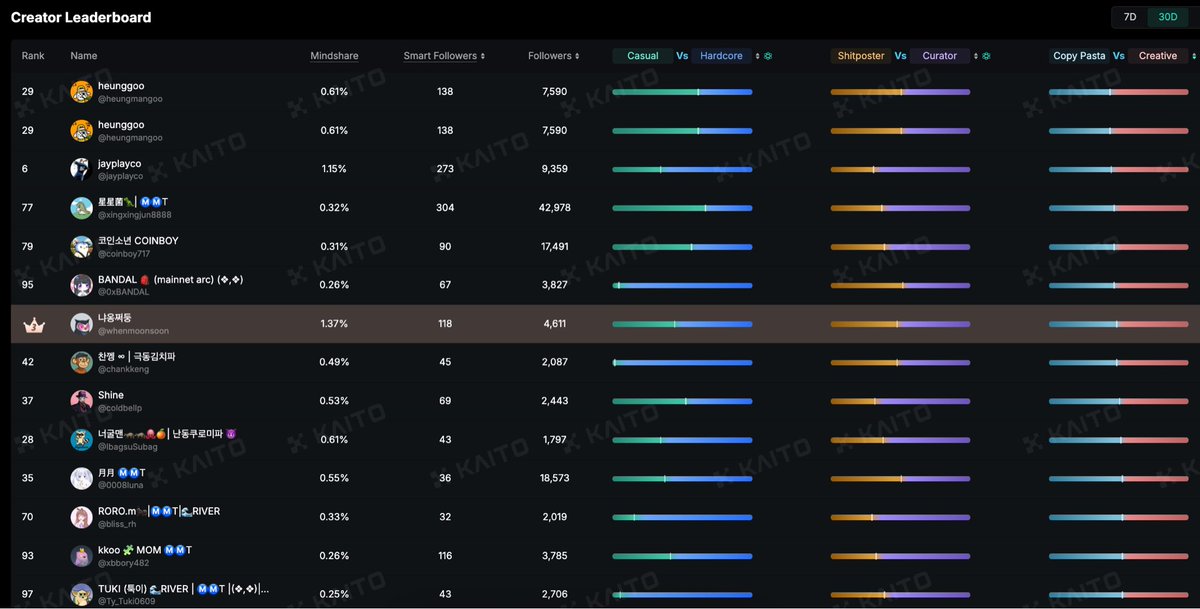Click sort arrows next to Hardcore label
Image resolution: width=1200 pixels, height=609 pixels.
point(757,57)
